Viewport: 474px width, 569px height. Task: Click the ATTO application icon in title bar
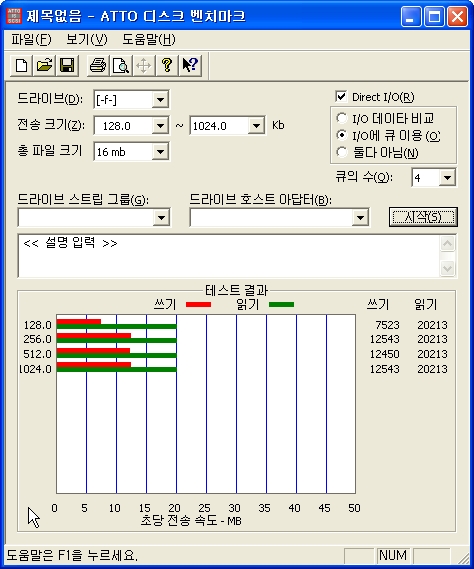pos(14,16)
